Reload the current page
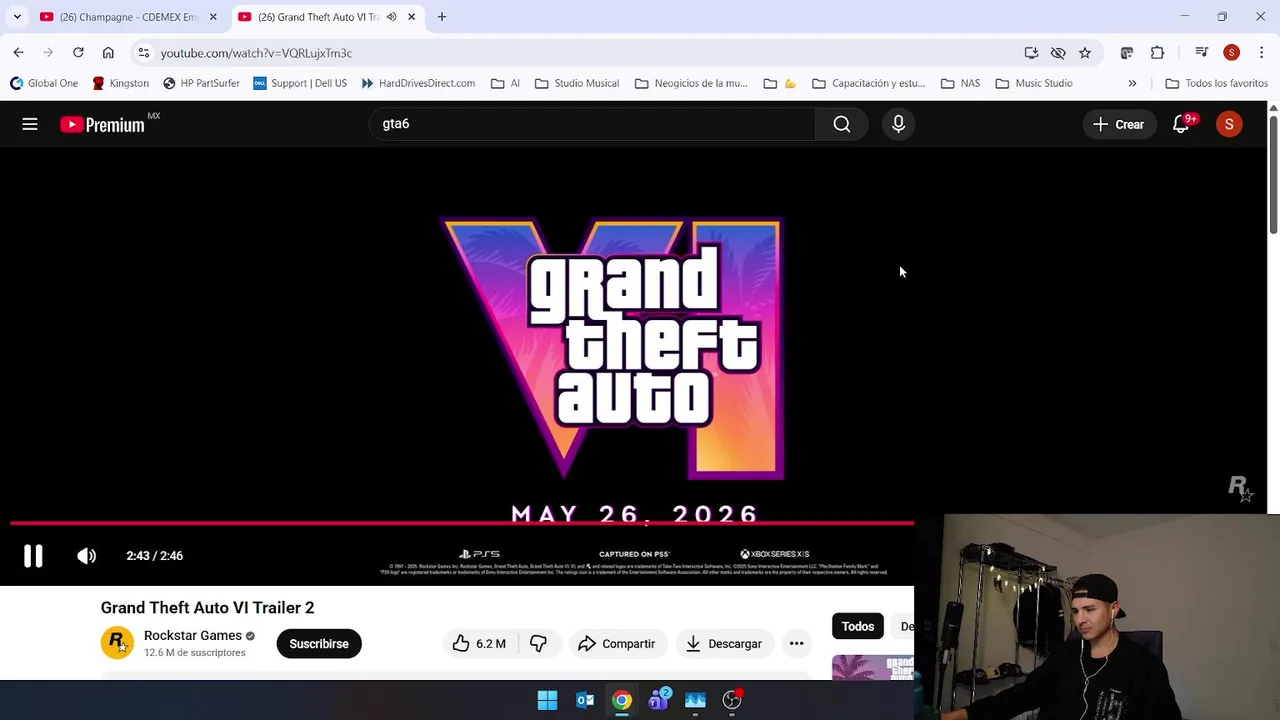 [78, 53]
